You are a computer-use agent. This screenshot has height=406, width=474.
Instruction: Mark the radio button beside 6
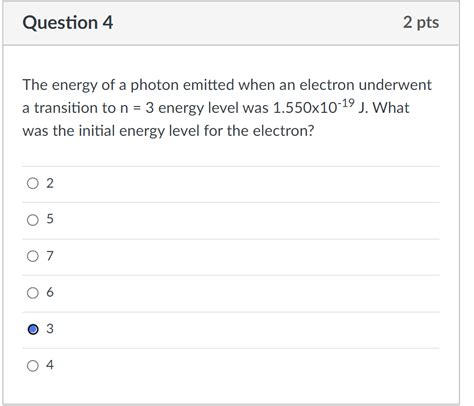(x=33, y=293)
